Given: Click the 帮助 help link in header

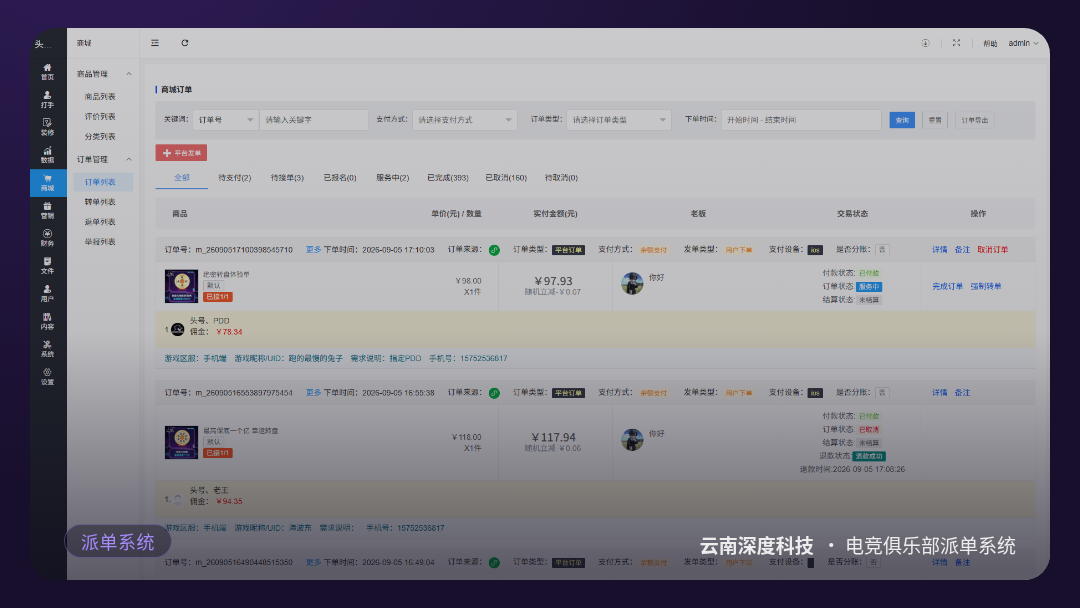Looking at the screenshot, I should point(990,43).
